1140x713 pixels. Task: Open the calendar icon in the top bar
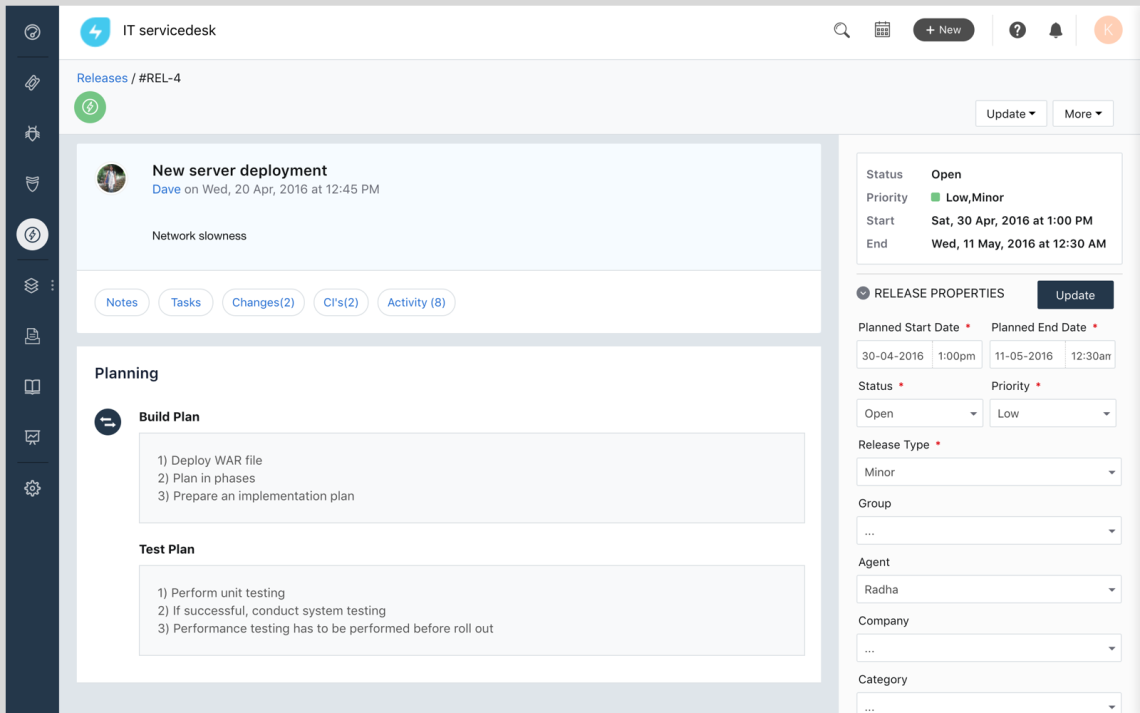[x=882, y=30]
